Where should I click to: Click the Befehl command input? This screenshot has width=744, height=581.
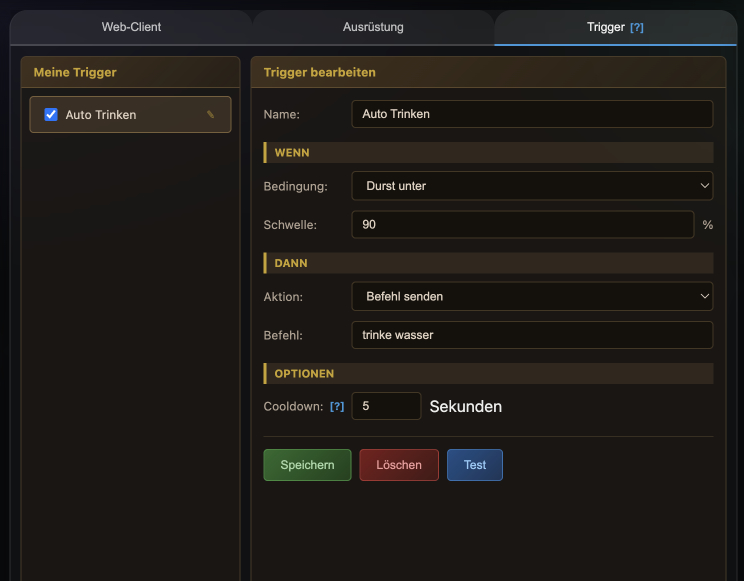tap(532, 335)
